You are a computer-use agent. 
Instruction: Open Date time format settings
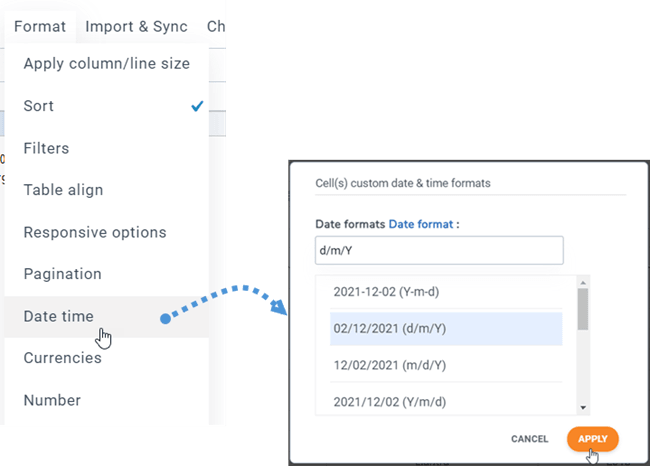click(x=59, y=316)
